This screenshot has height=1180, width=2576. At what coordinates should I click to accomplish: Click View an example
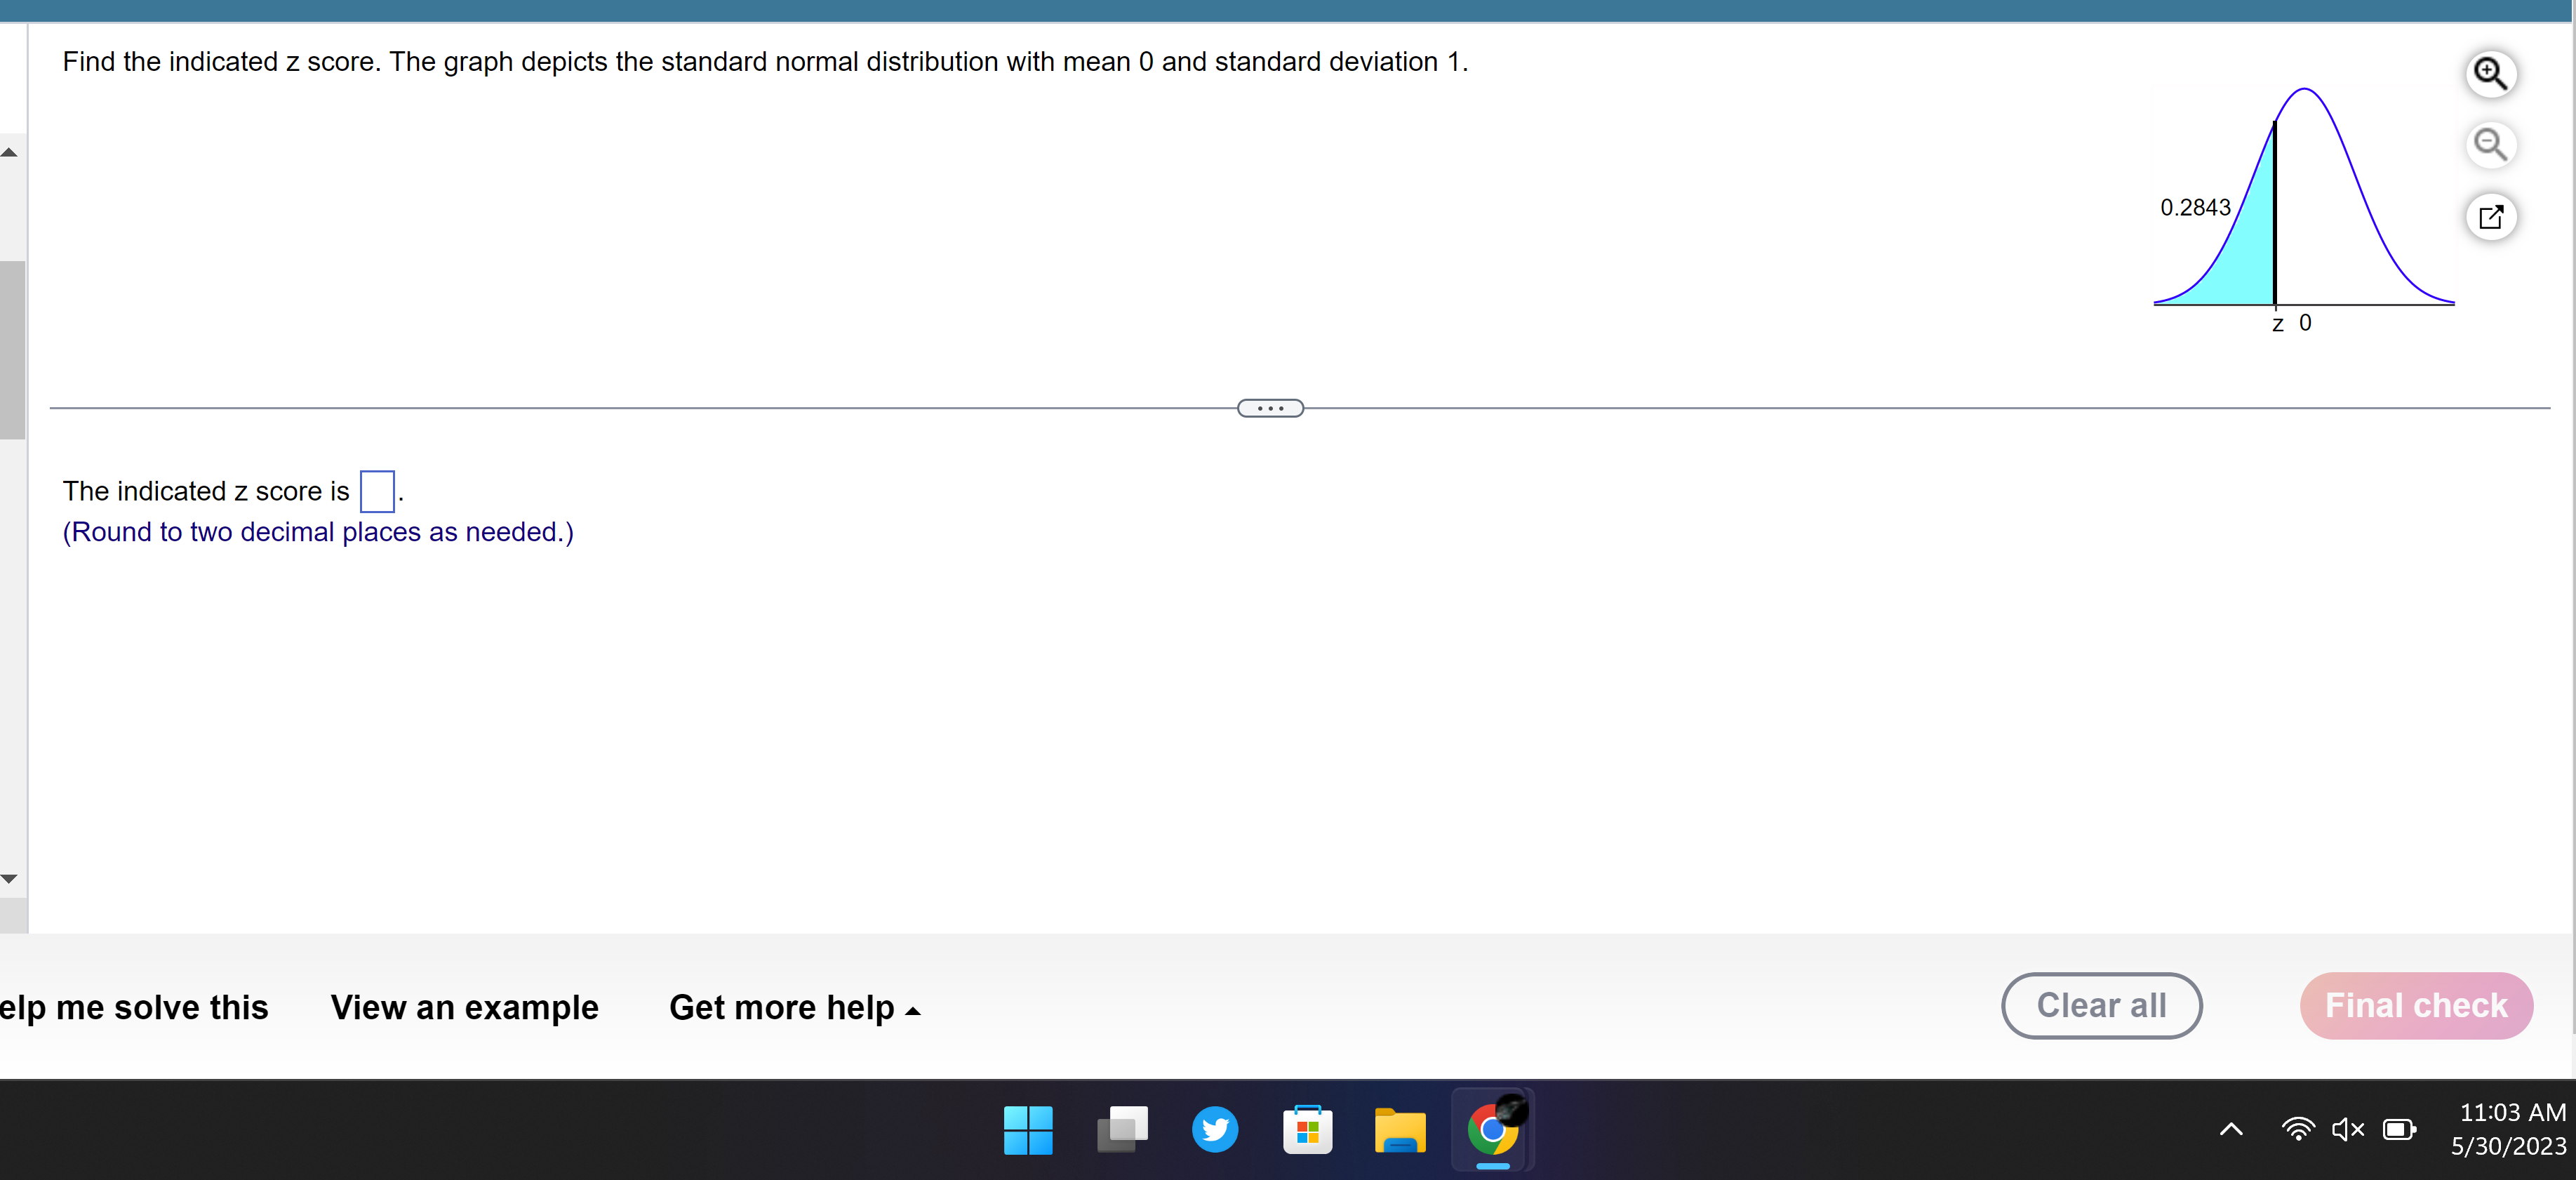(x=464, y=1008)
